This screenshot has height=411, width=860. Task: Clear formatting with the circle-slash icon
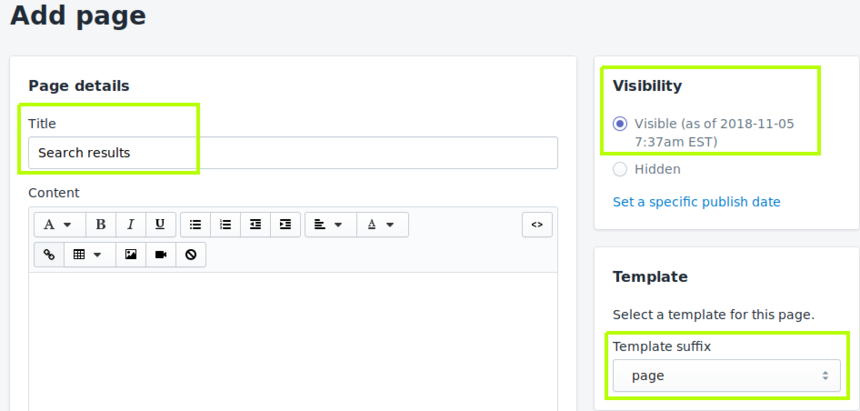(191, 255)
